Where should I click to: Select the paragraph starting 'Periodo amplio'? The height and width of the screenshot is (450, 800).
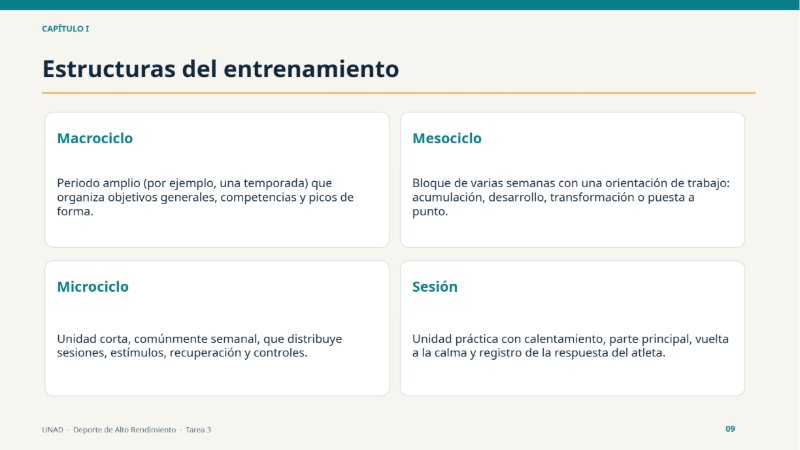coord(205,197)
